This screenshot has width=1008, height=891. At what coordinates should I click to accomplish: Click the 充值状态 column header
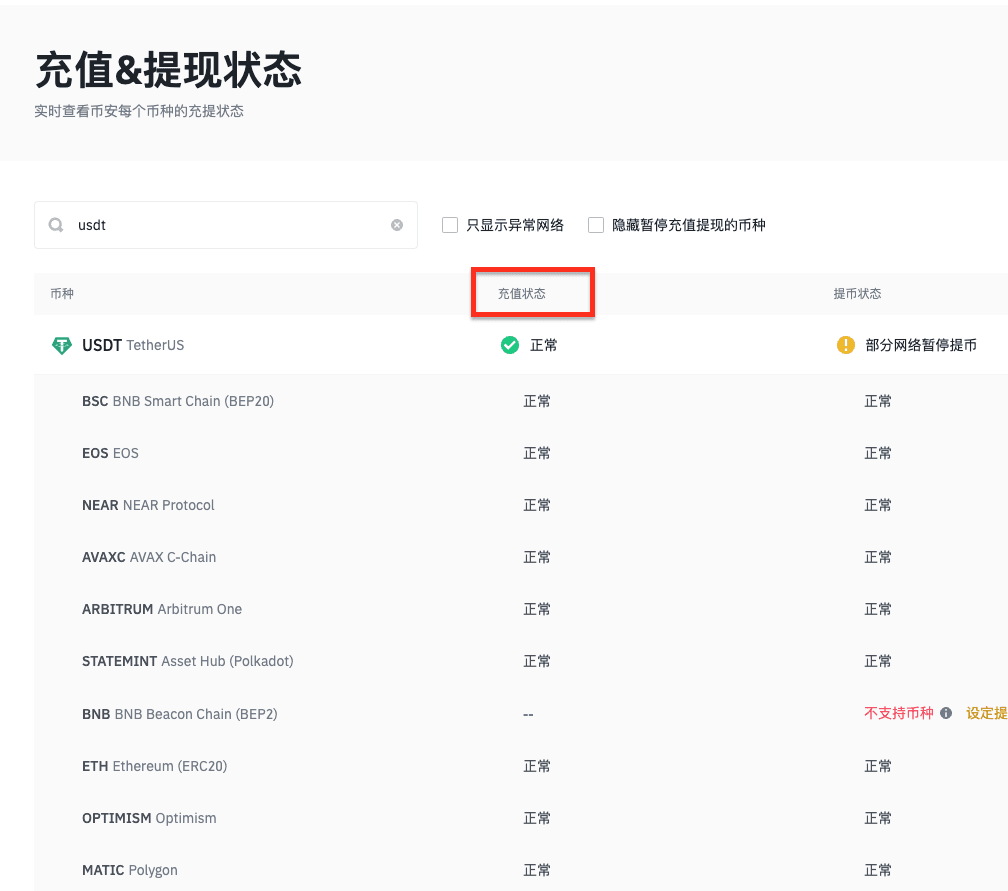point(521,294)
